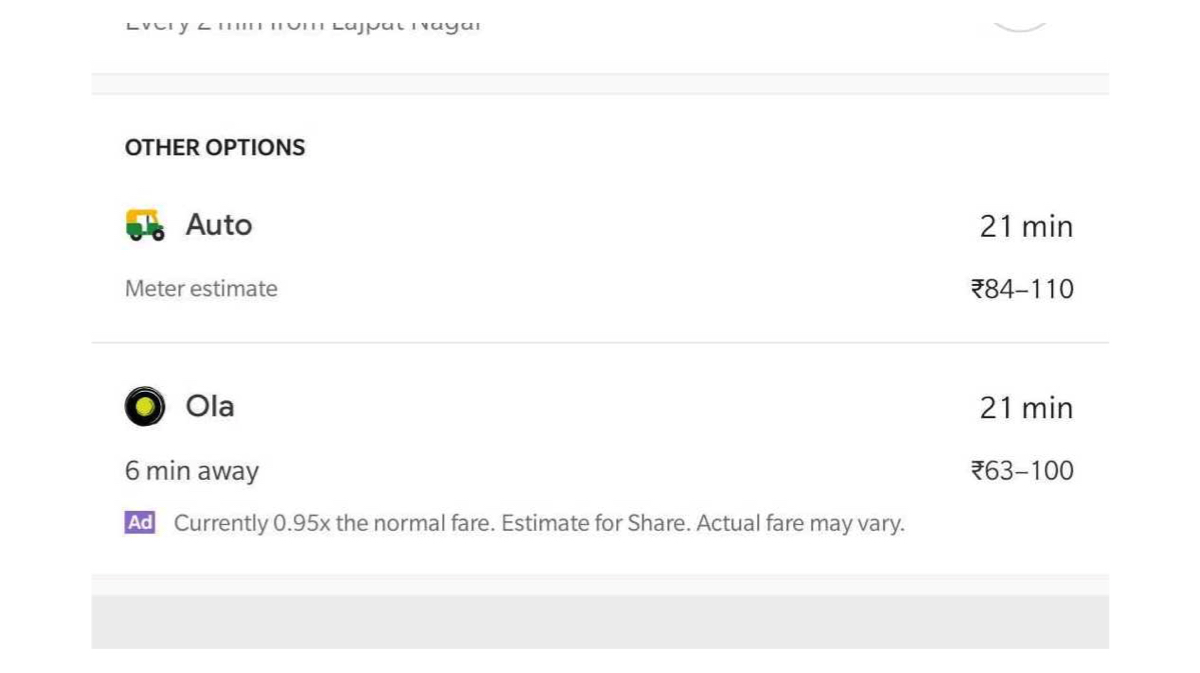Tap the ₹63–100 fare estimate
Image resolution: width=1200 pixels, height=673 pixels.
pos(1022,470)
